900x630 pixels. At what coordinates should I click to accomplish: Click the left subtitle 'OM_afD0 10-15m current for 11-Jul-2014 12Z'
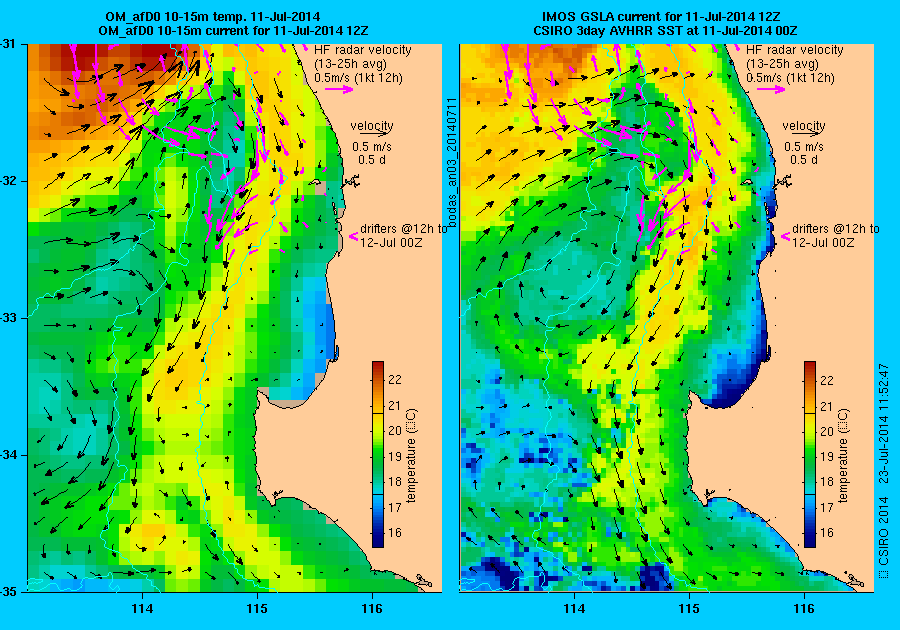pyautogui.click(x=234, y=30)
